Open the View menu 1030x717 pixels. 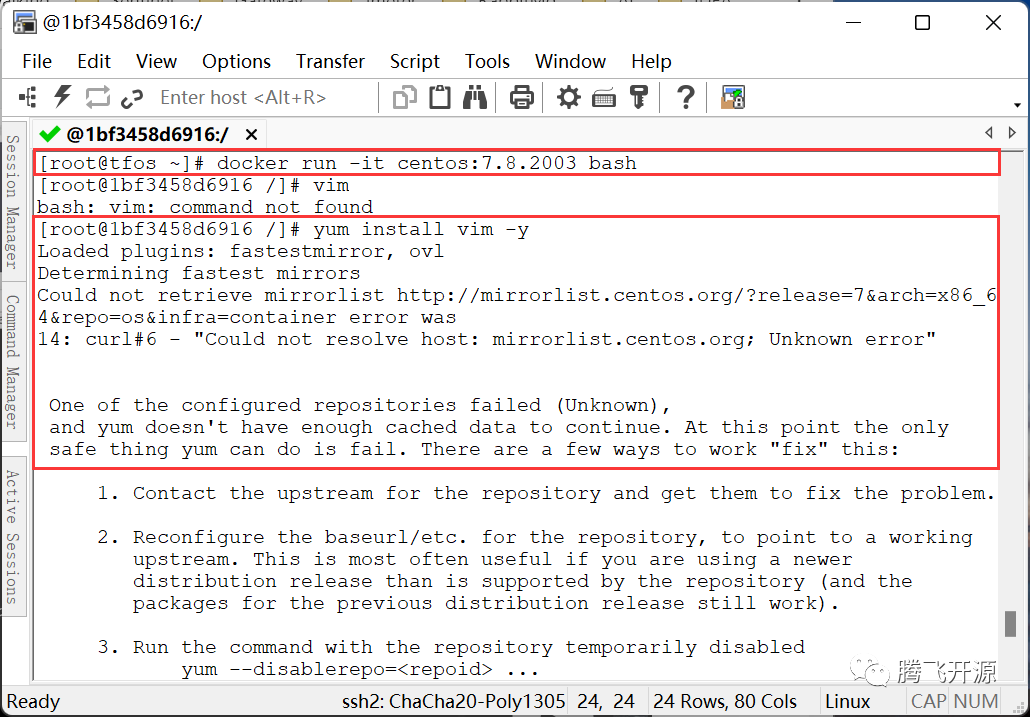coord(156,62)
